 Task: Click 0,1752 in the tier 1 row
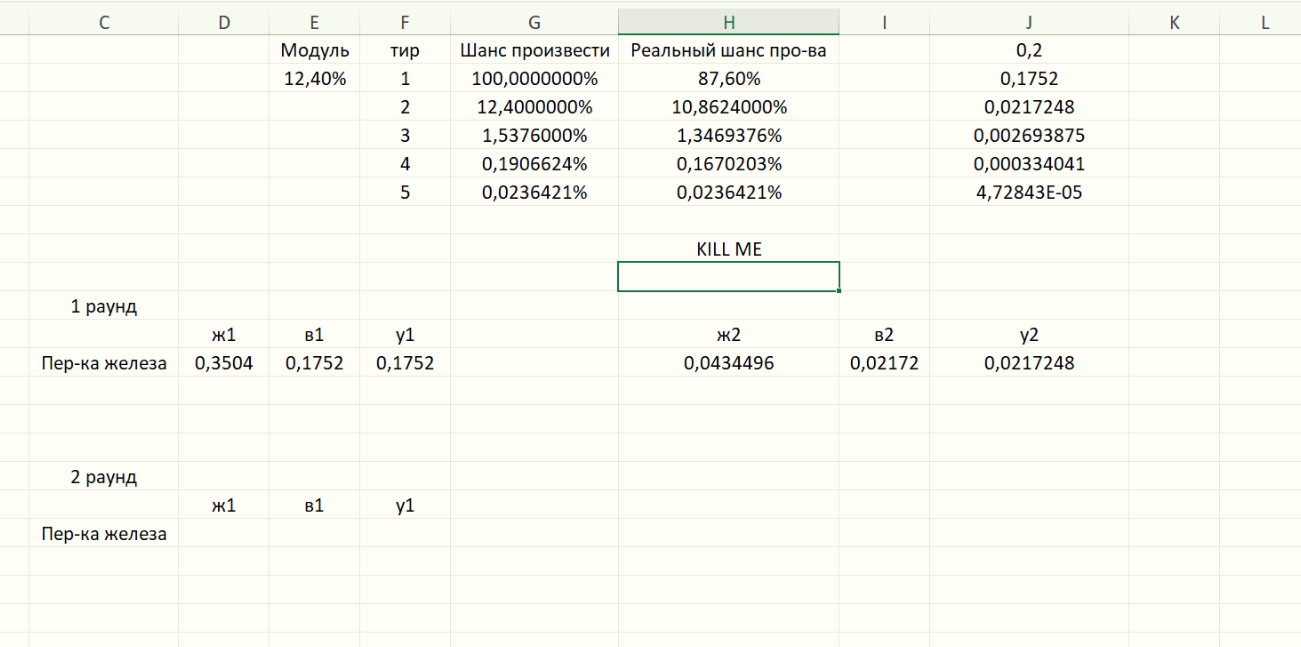click(1029, 79)
